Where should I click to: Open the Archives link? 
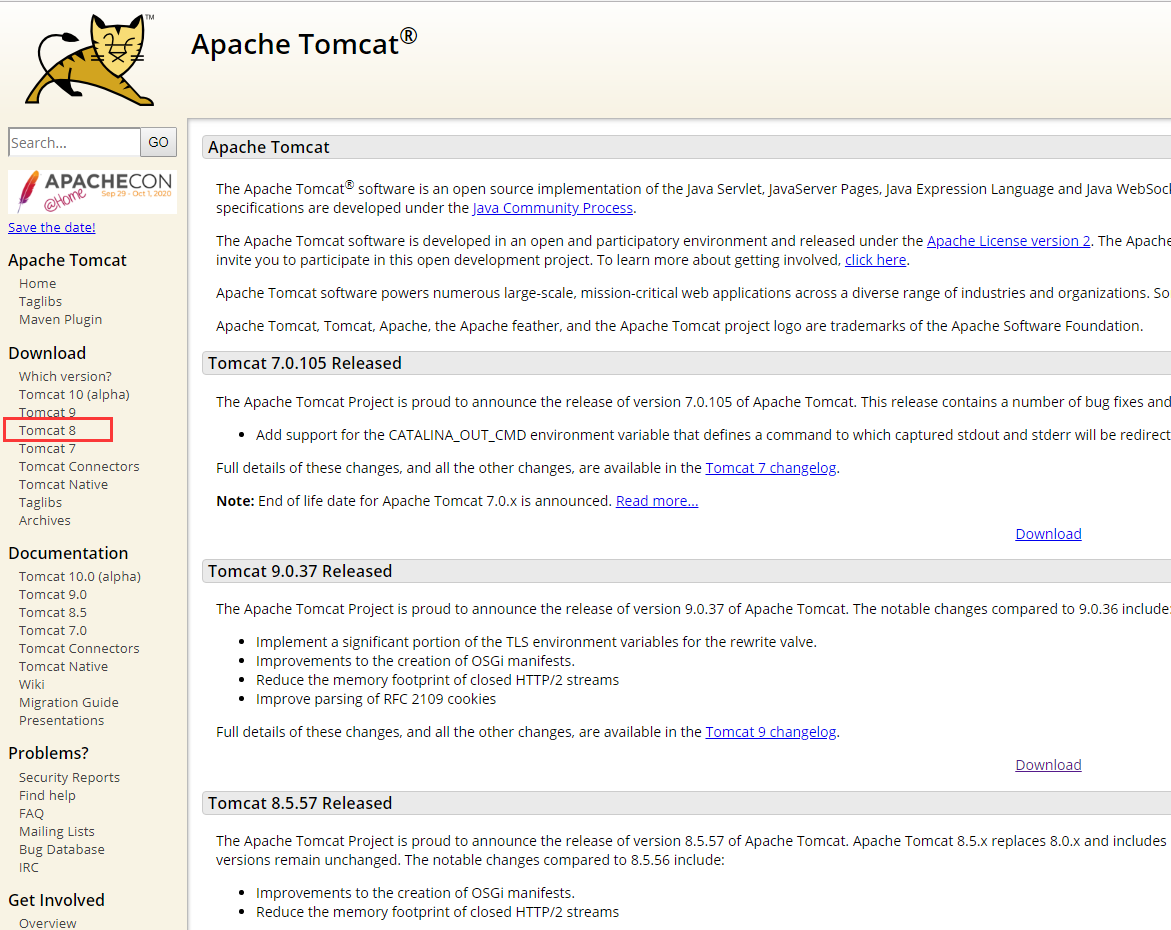coord(45,521)
